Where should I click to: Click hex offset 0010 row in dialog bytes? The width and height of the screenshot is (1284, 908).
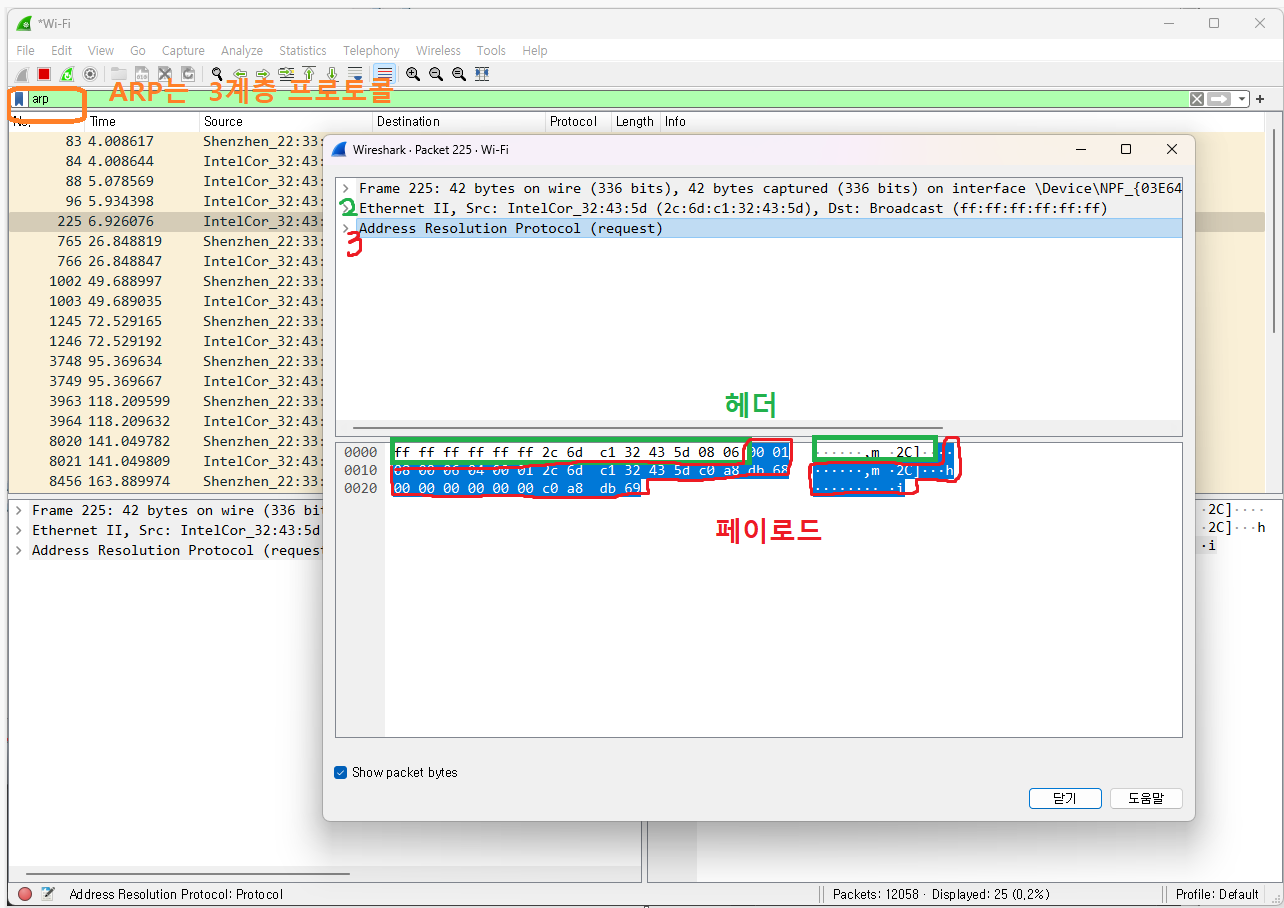360,470
